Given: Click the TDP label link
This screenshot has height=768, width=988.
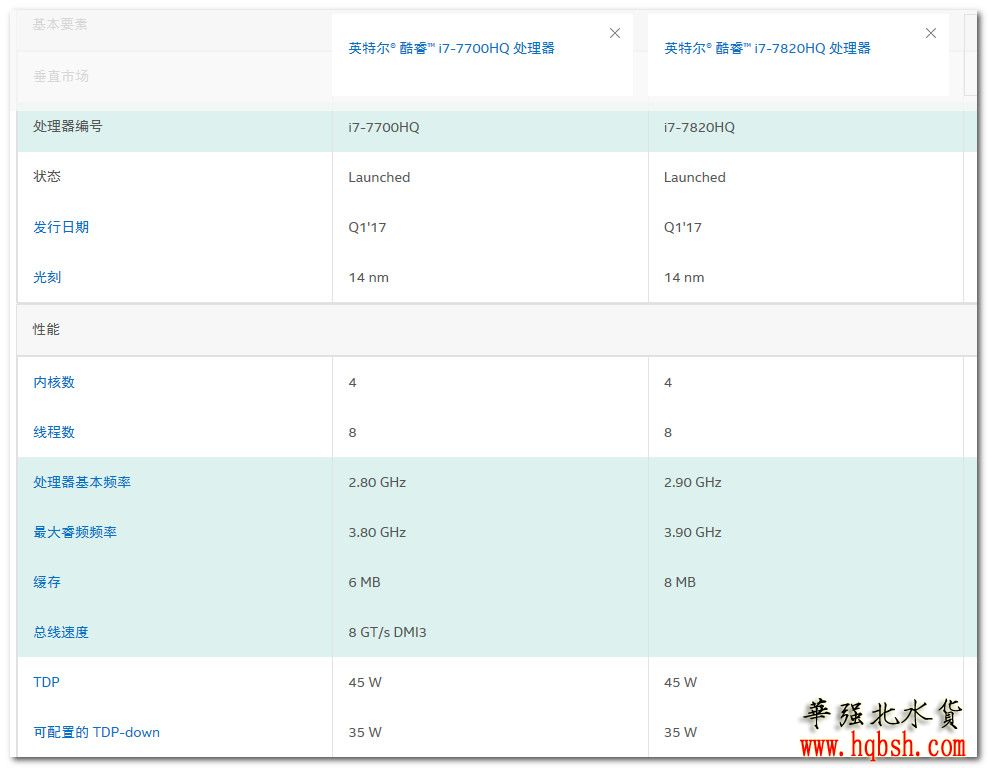Looking at the screenshot, I should 46,682.
